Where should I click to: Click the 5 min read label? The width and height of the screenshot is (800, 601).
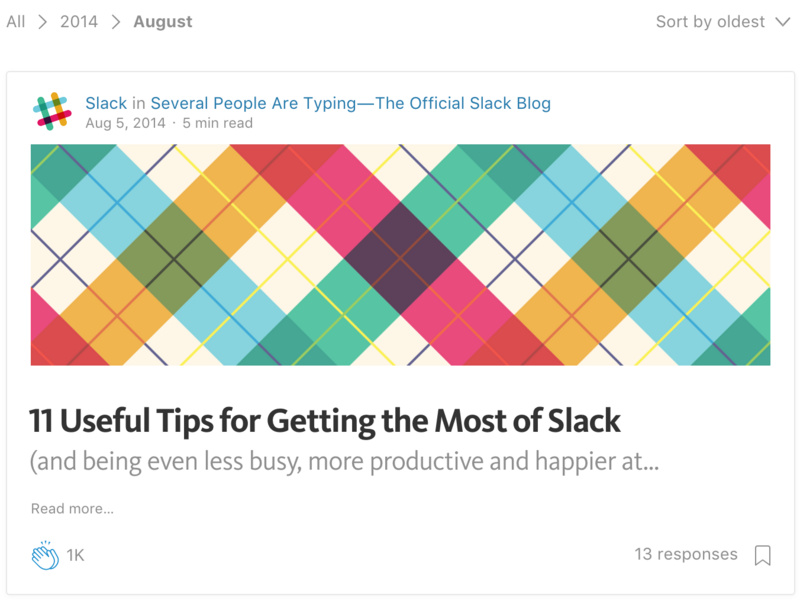218,123
